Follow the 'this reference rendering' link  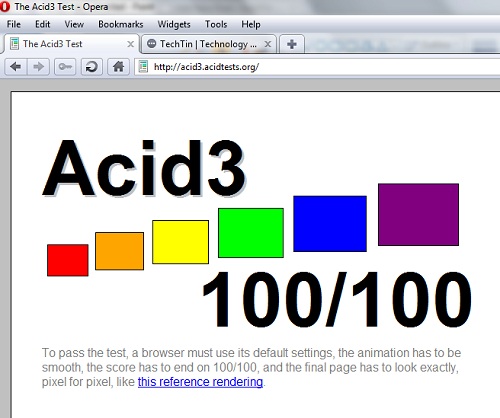pos(200,382)
